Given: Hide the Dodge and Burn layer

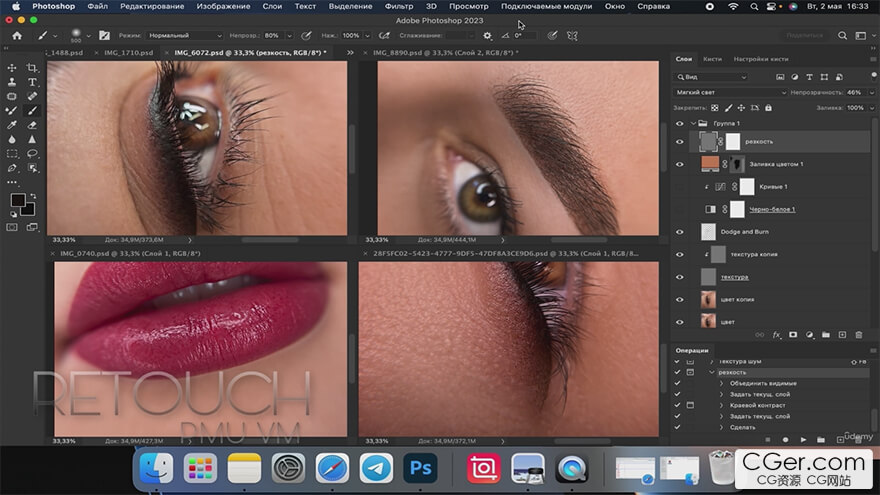Looking at the screenshot, I should click(x=680, y=232).
